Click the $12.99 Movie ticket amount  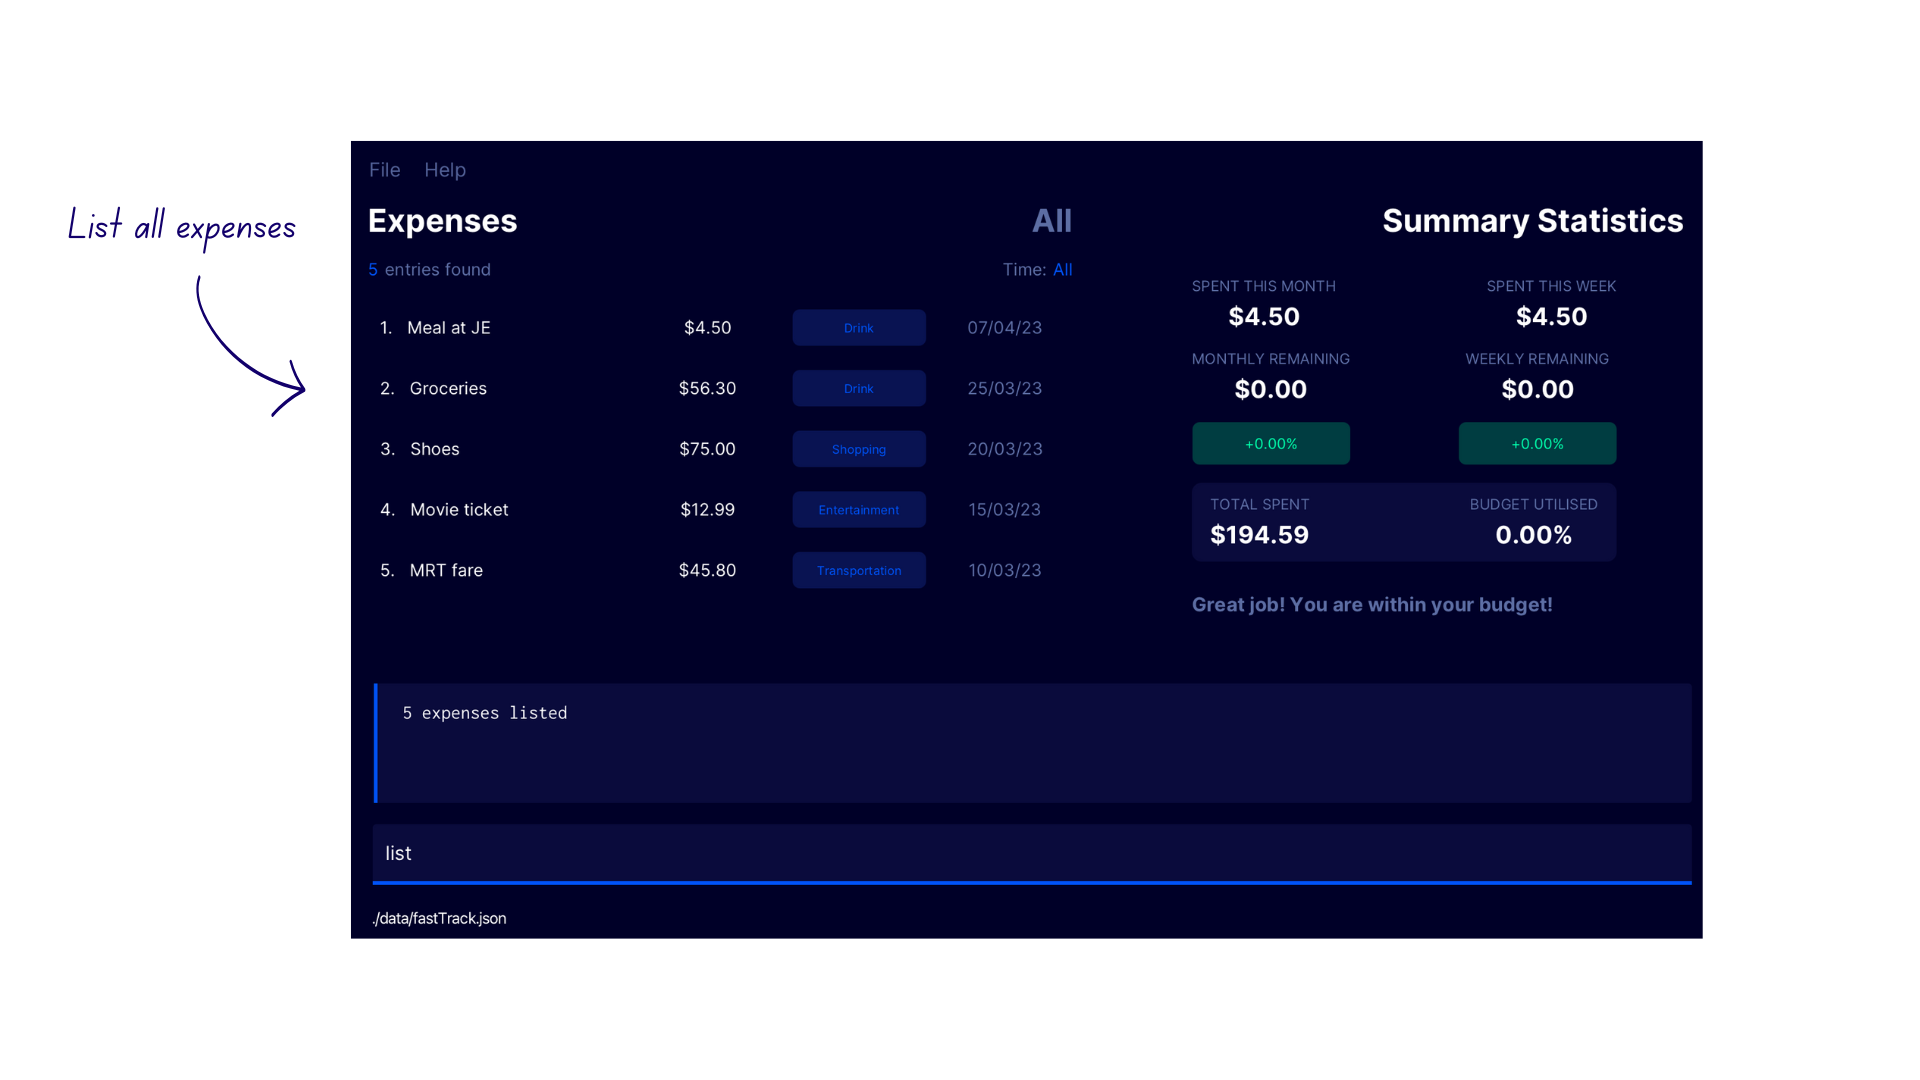coord(708,510)
